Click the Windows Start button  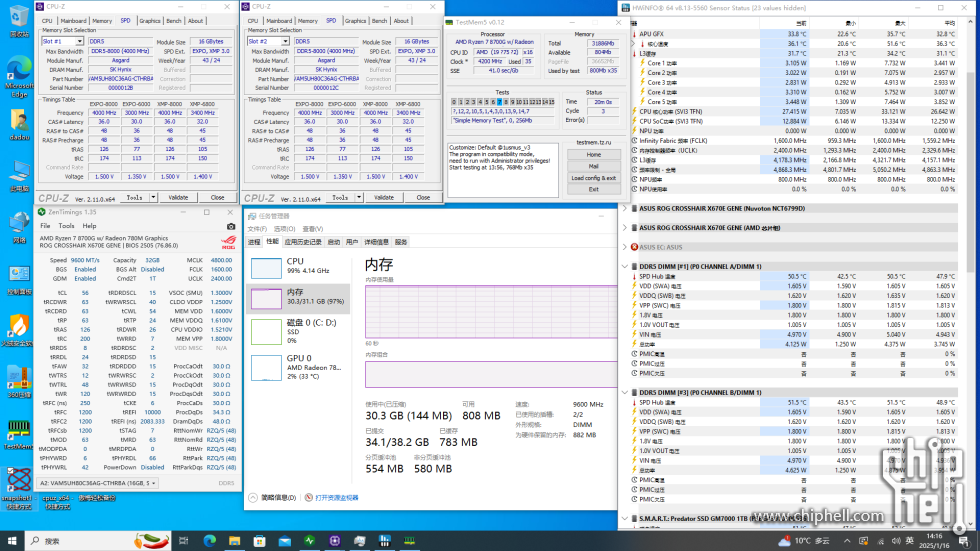click(12, 541)
